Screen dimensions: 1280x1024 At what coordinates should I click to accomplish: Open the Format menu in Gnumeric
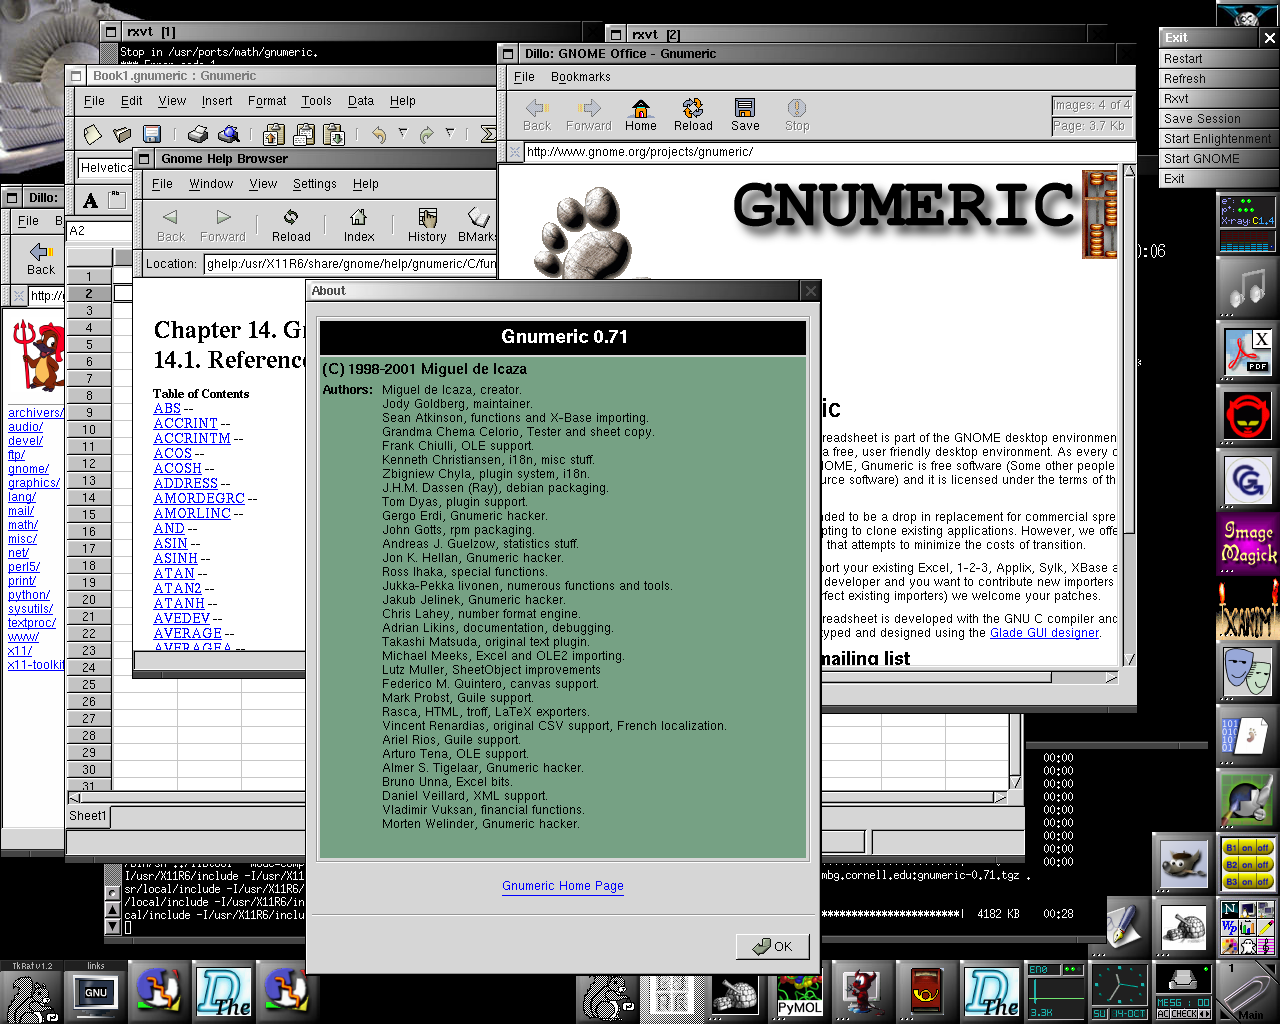tap(267, 101)
